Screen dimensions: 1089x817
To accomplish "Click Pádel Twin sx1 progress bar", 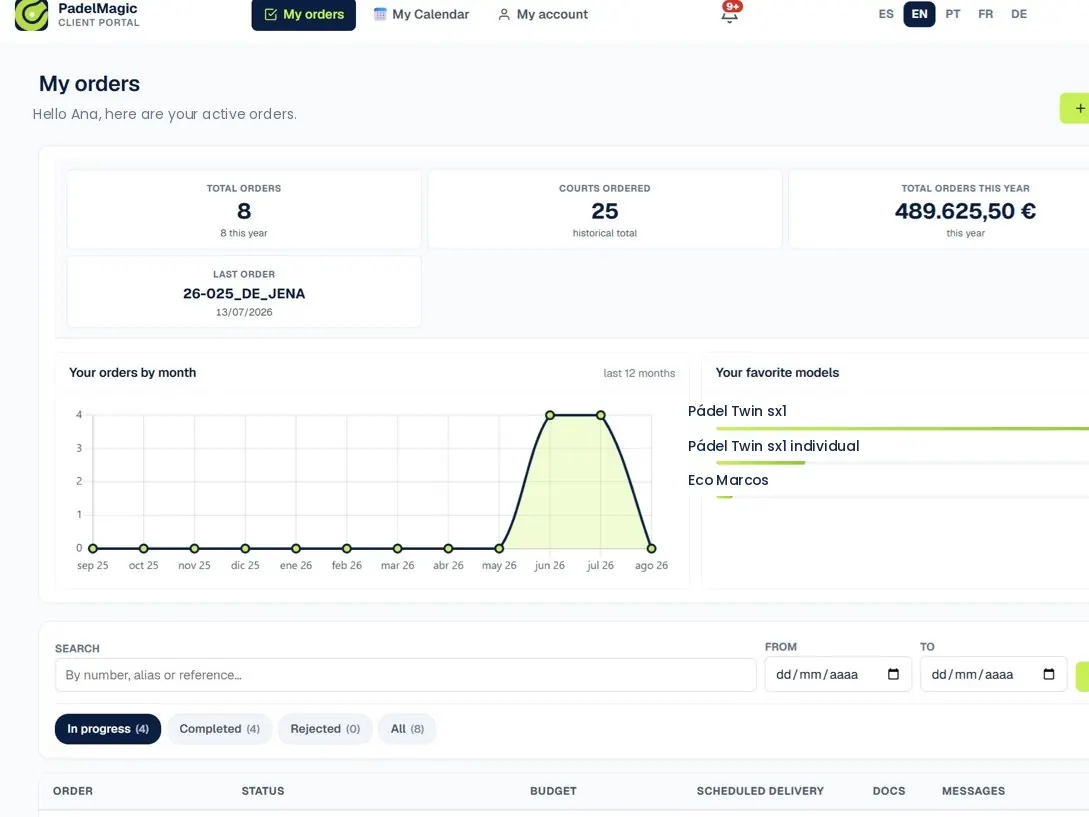I will tap(902, 429).
